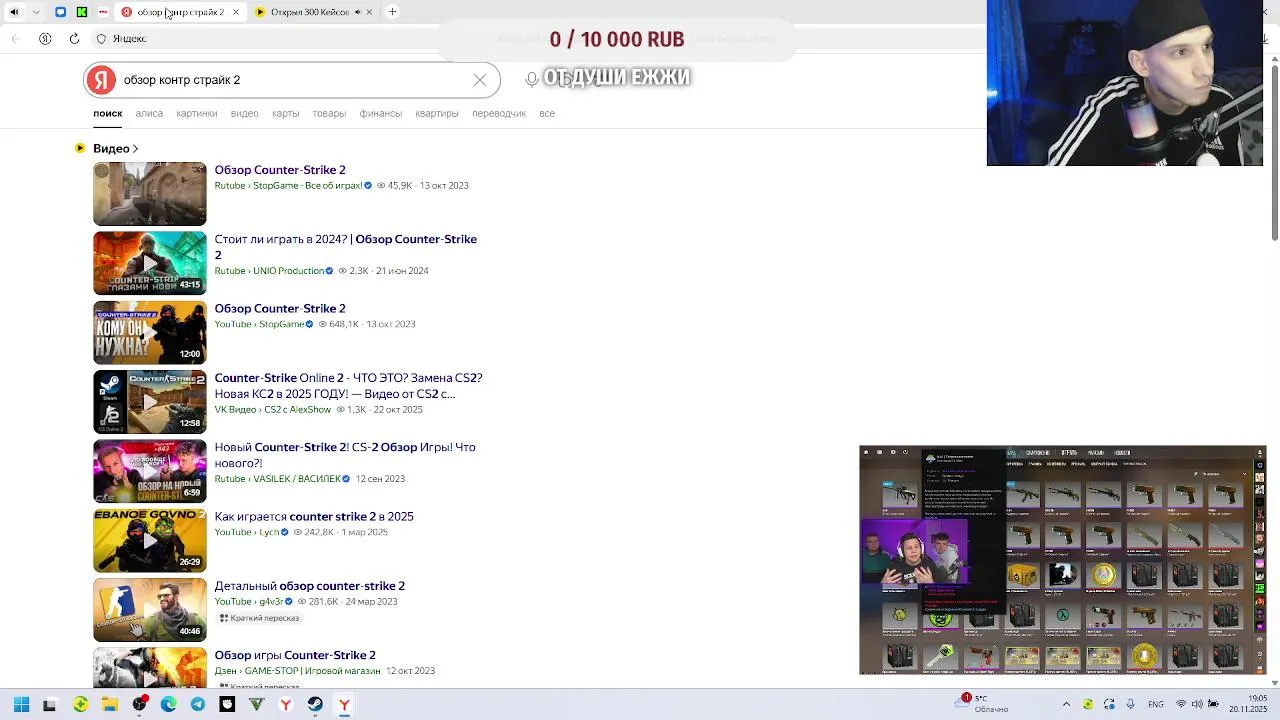The height and width of the screenshot is (720, 1280).
Task: Open Steam from the taskbar
Action: point(315,705)
